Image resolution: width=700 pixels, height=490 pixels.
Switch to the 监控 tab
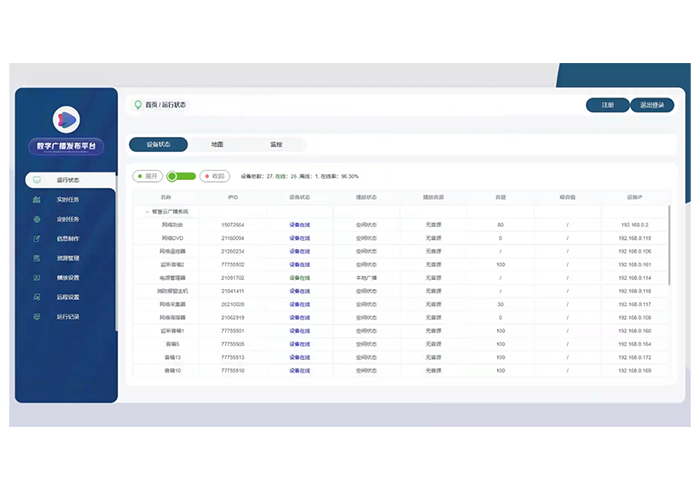(276, 144)
